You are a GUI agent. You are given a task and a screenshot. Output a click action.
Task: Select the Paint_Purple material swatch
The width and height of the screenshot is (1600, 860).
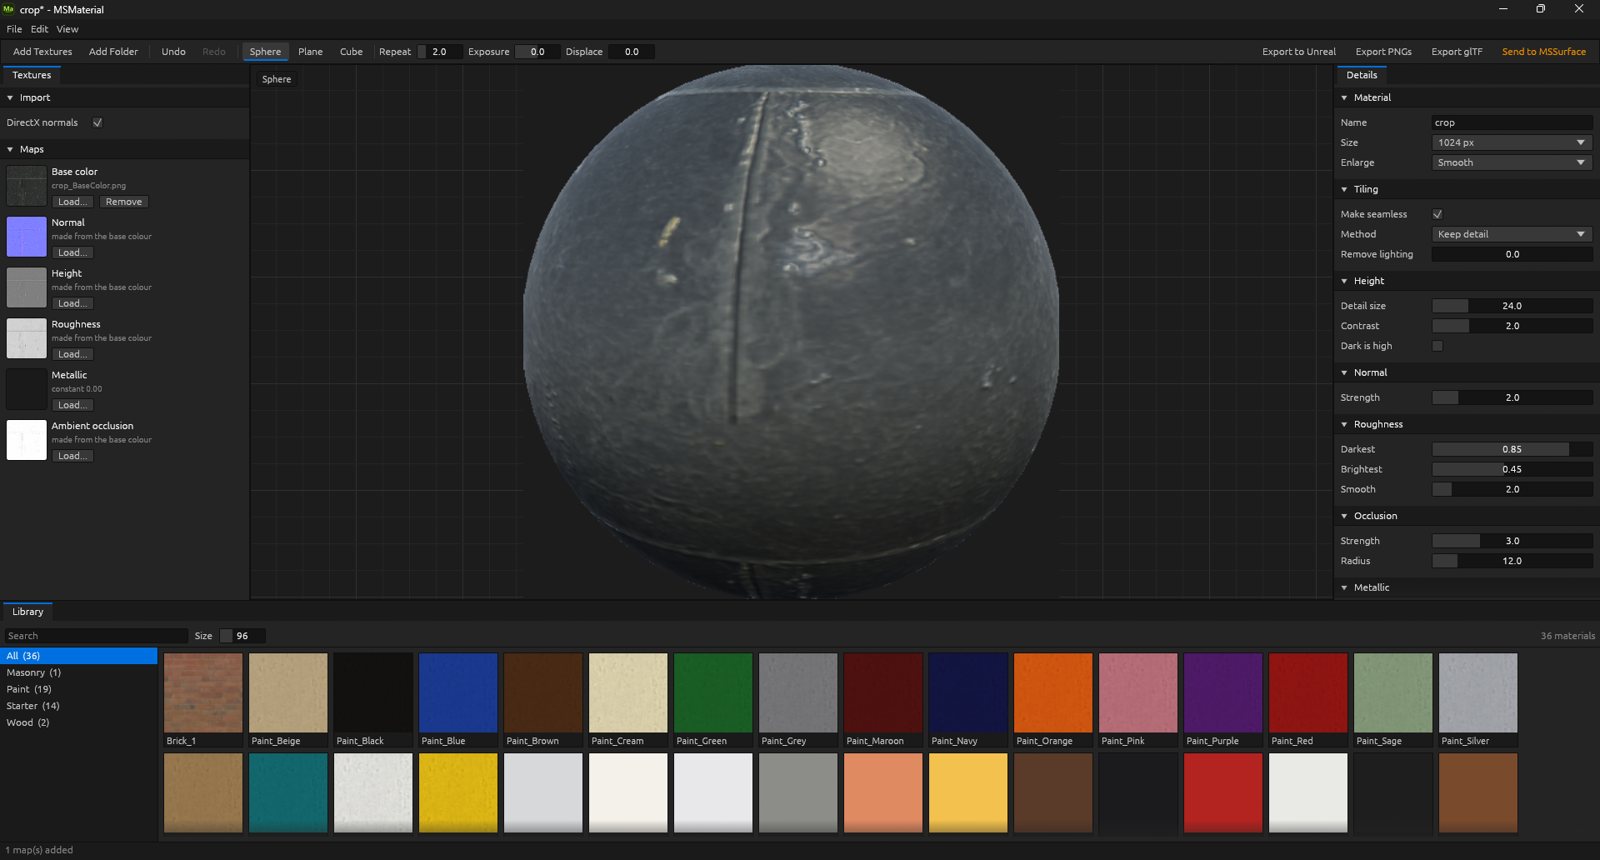click(1223, 700)
